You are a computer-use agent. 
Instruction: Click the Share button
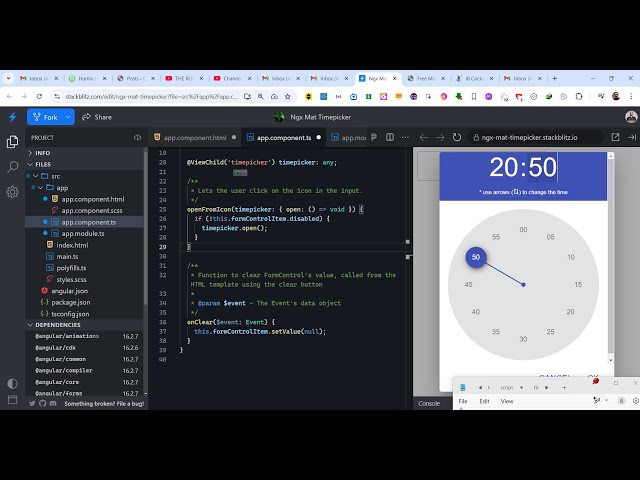click(97, 117)
